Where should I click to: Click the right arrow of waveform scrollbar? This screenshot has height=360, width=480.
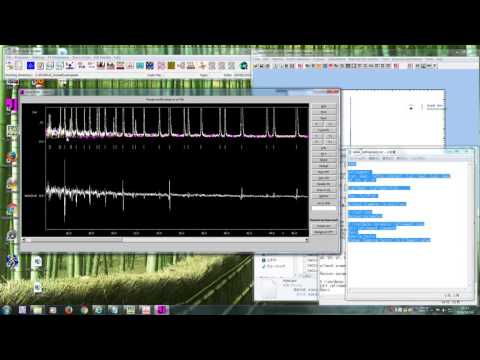tap(306, 240)
